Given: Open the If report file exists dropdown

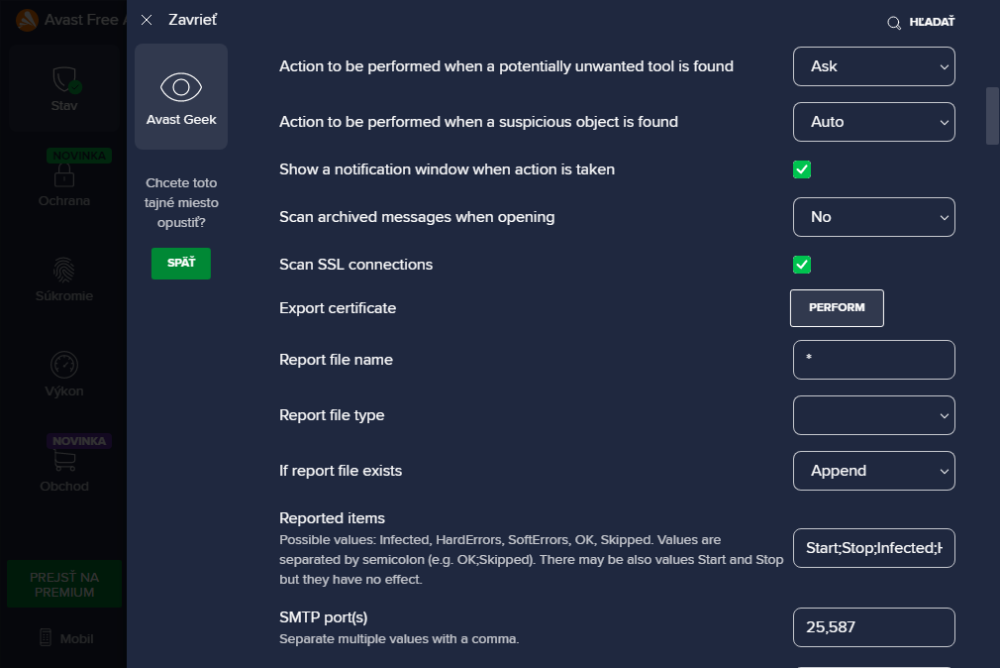Looking at the screenshot, I should pos(873,471).
